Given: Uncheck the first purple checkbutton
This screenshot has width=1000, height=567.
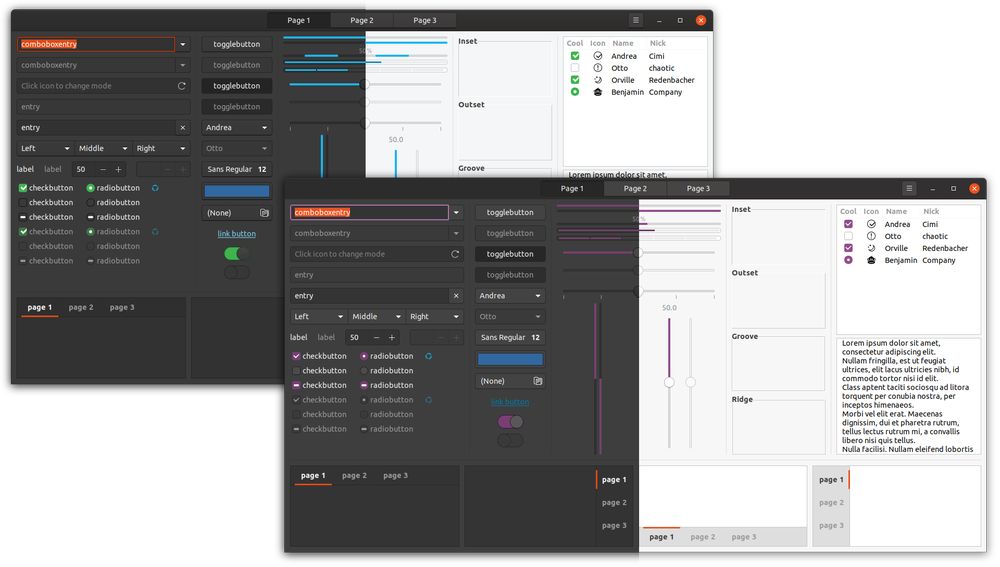Looking at the screenshot, I should (x=296, y=356).
